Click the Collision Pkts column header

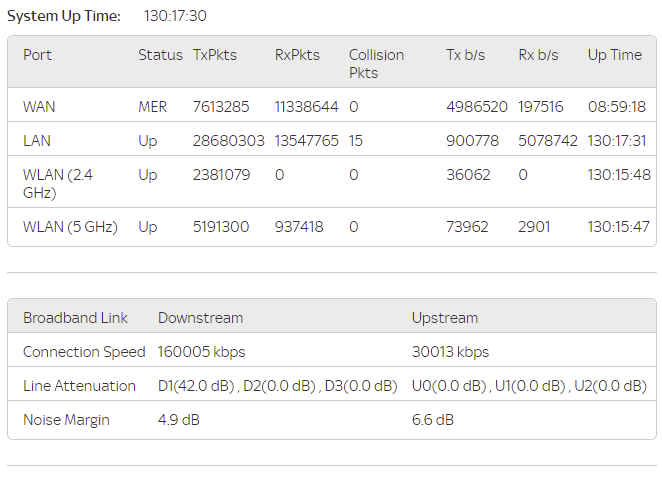tap(375, 63)
